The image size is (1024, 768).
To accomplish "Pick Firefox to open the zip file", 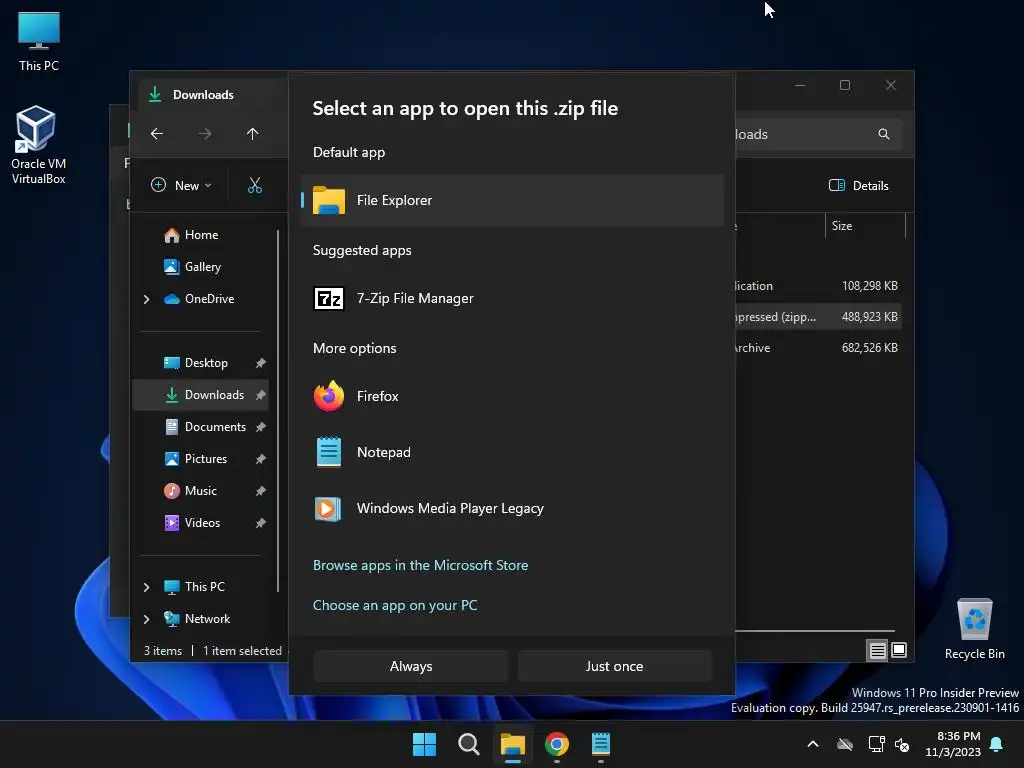I will click(512, 396).
